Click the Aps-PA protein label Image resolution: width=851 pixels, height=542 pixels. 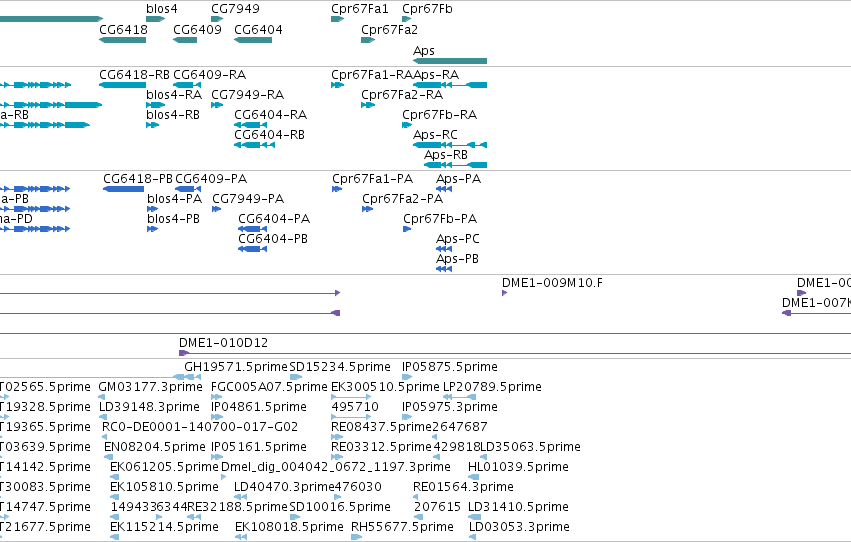point(459,178)
